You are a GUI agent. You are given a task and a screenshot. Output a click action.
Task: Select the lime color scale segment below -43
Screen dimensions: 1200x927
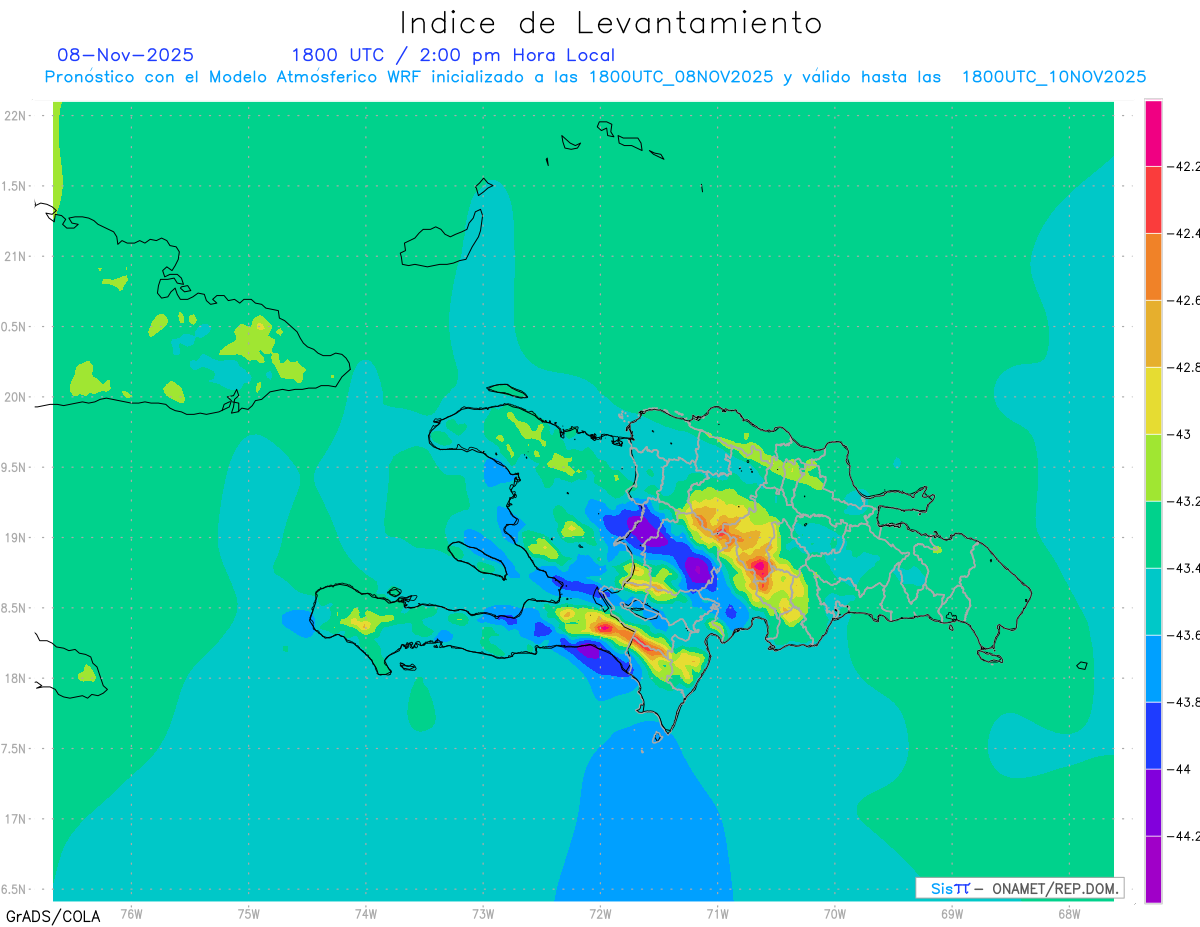[1153, 467]
